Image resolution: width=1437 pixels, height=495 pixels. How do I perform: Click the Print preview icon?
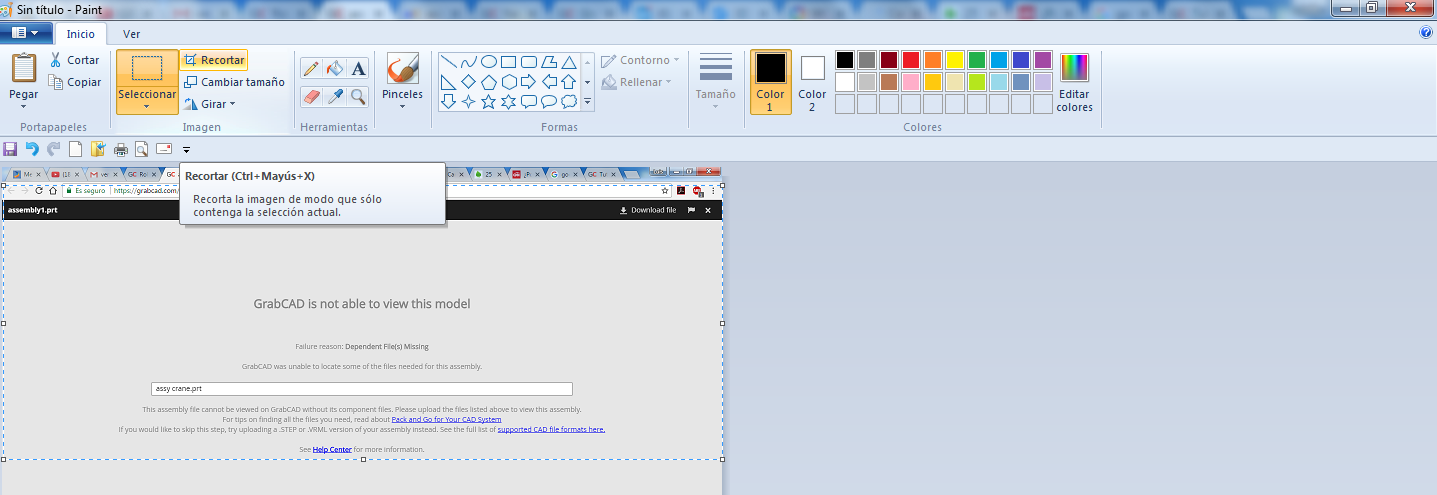coord(142,149)
